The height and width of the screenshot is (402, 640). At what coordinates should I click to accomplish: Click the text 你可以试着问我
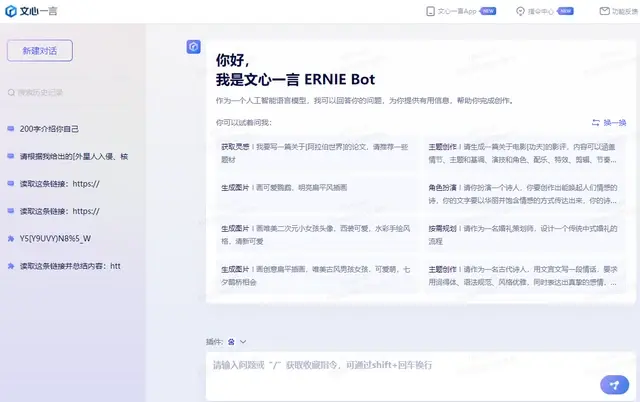tap(244, 122)
